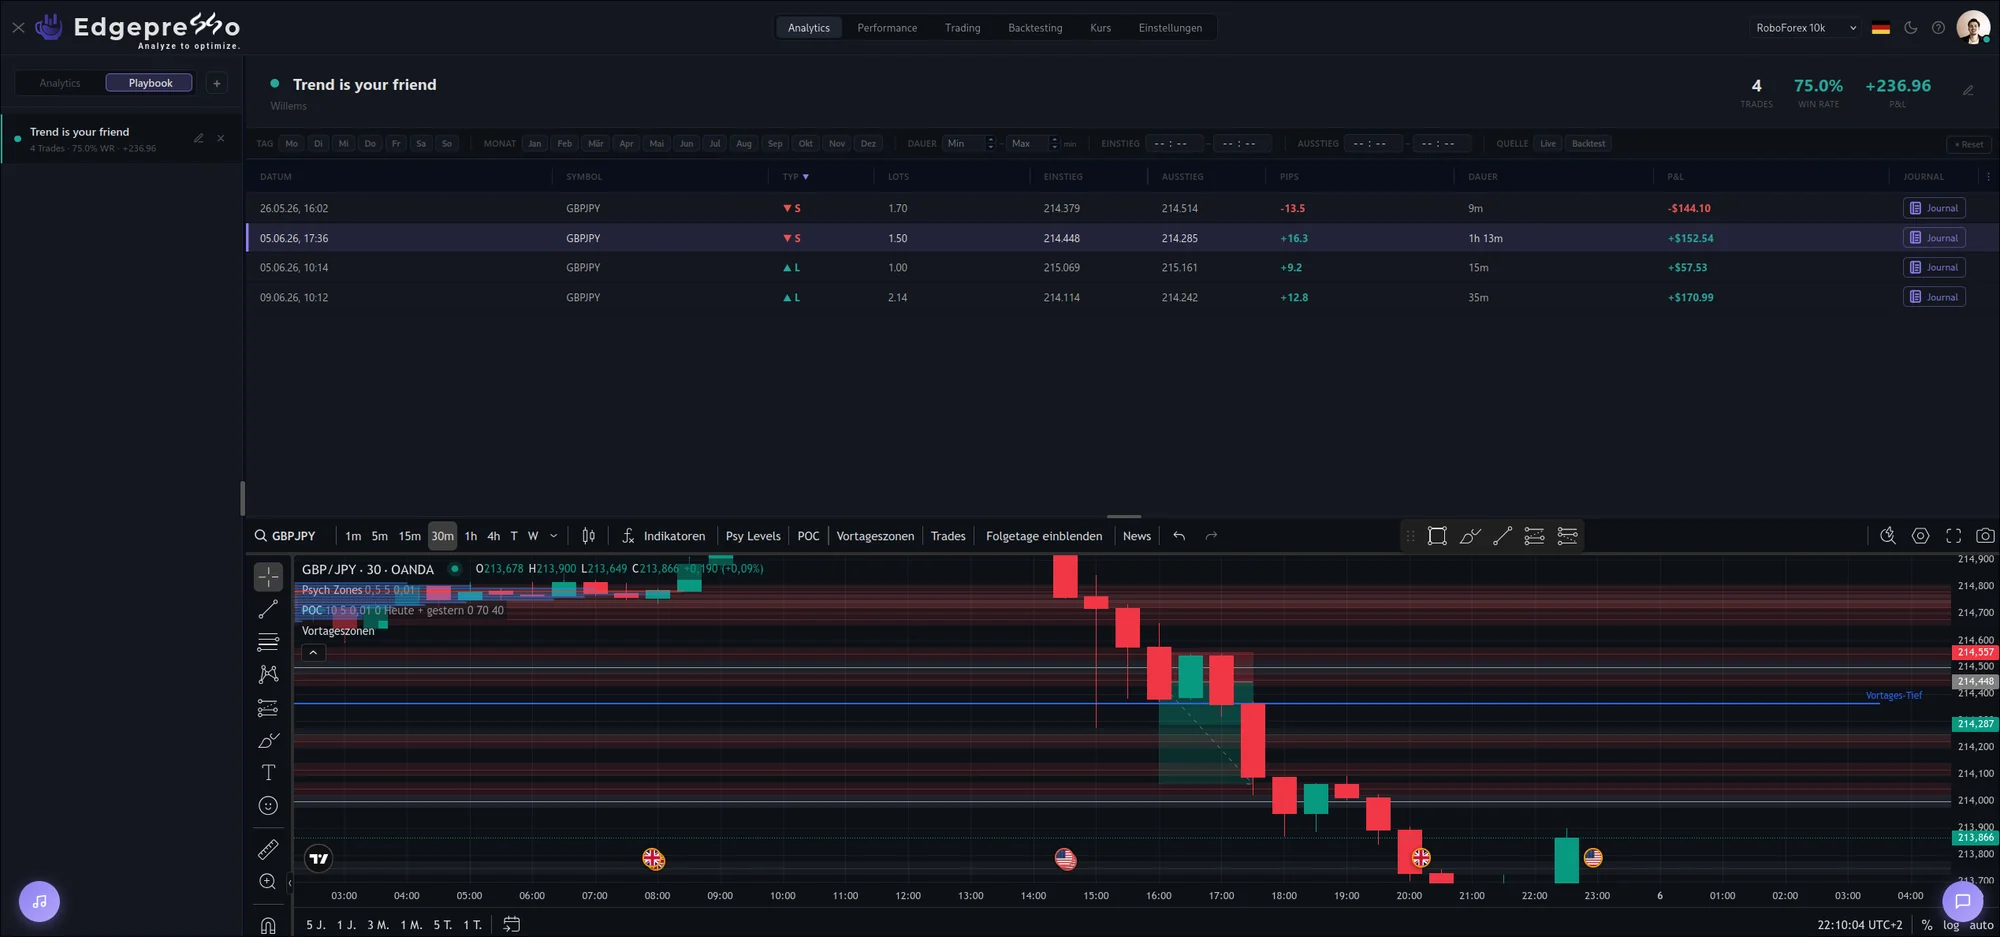
Task: Sort table by TYP column
Action: (x=795, y=177)
